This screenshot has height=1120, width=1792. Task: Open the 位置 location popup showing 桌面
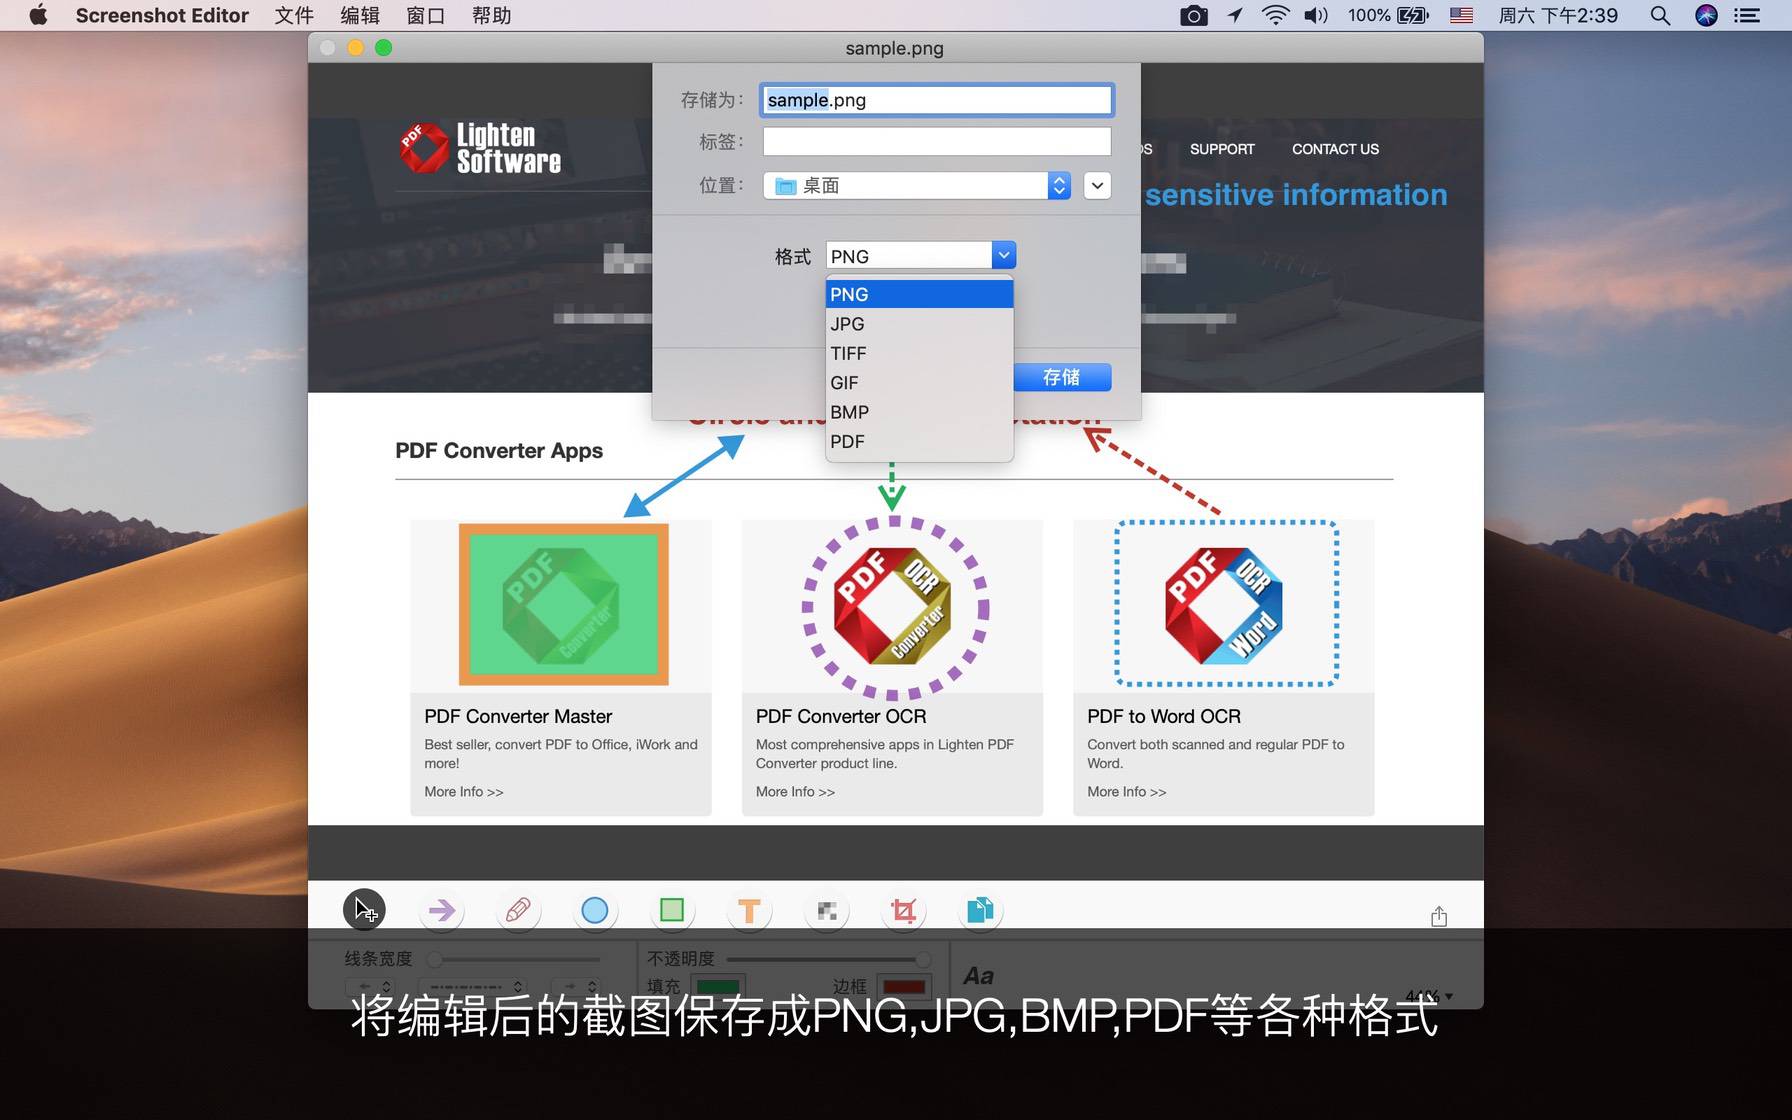917,185
